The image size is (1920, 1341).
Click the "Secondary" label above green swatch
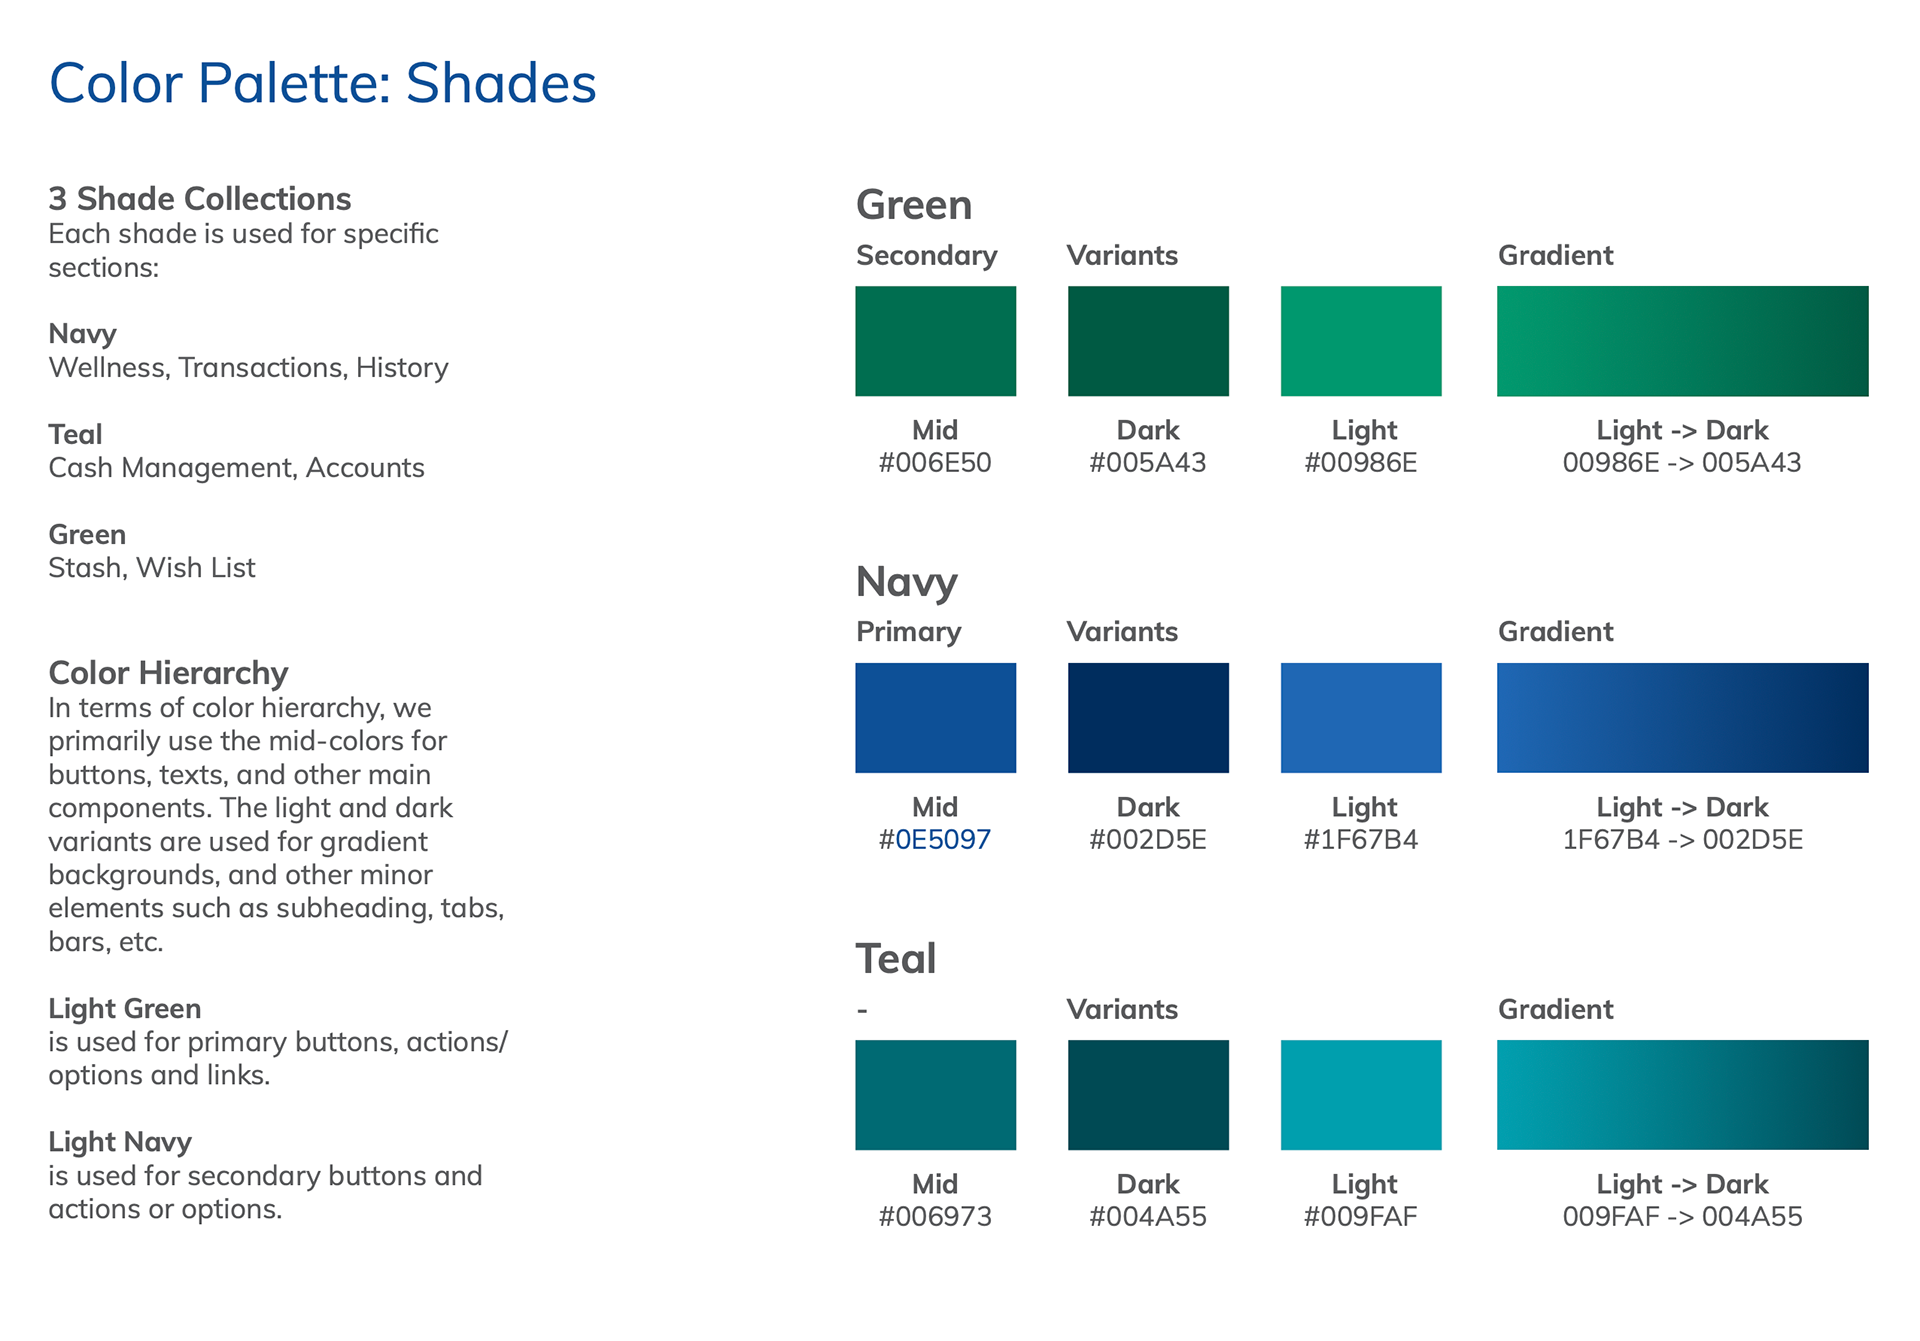pos(926,256)
